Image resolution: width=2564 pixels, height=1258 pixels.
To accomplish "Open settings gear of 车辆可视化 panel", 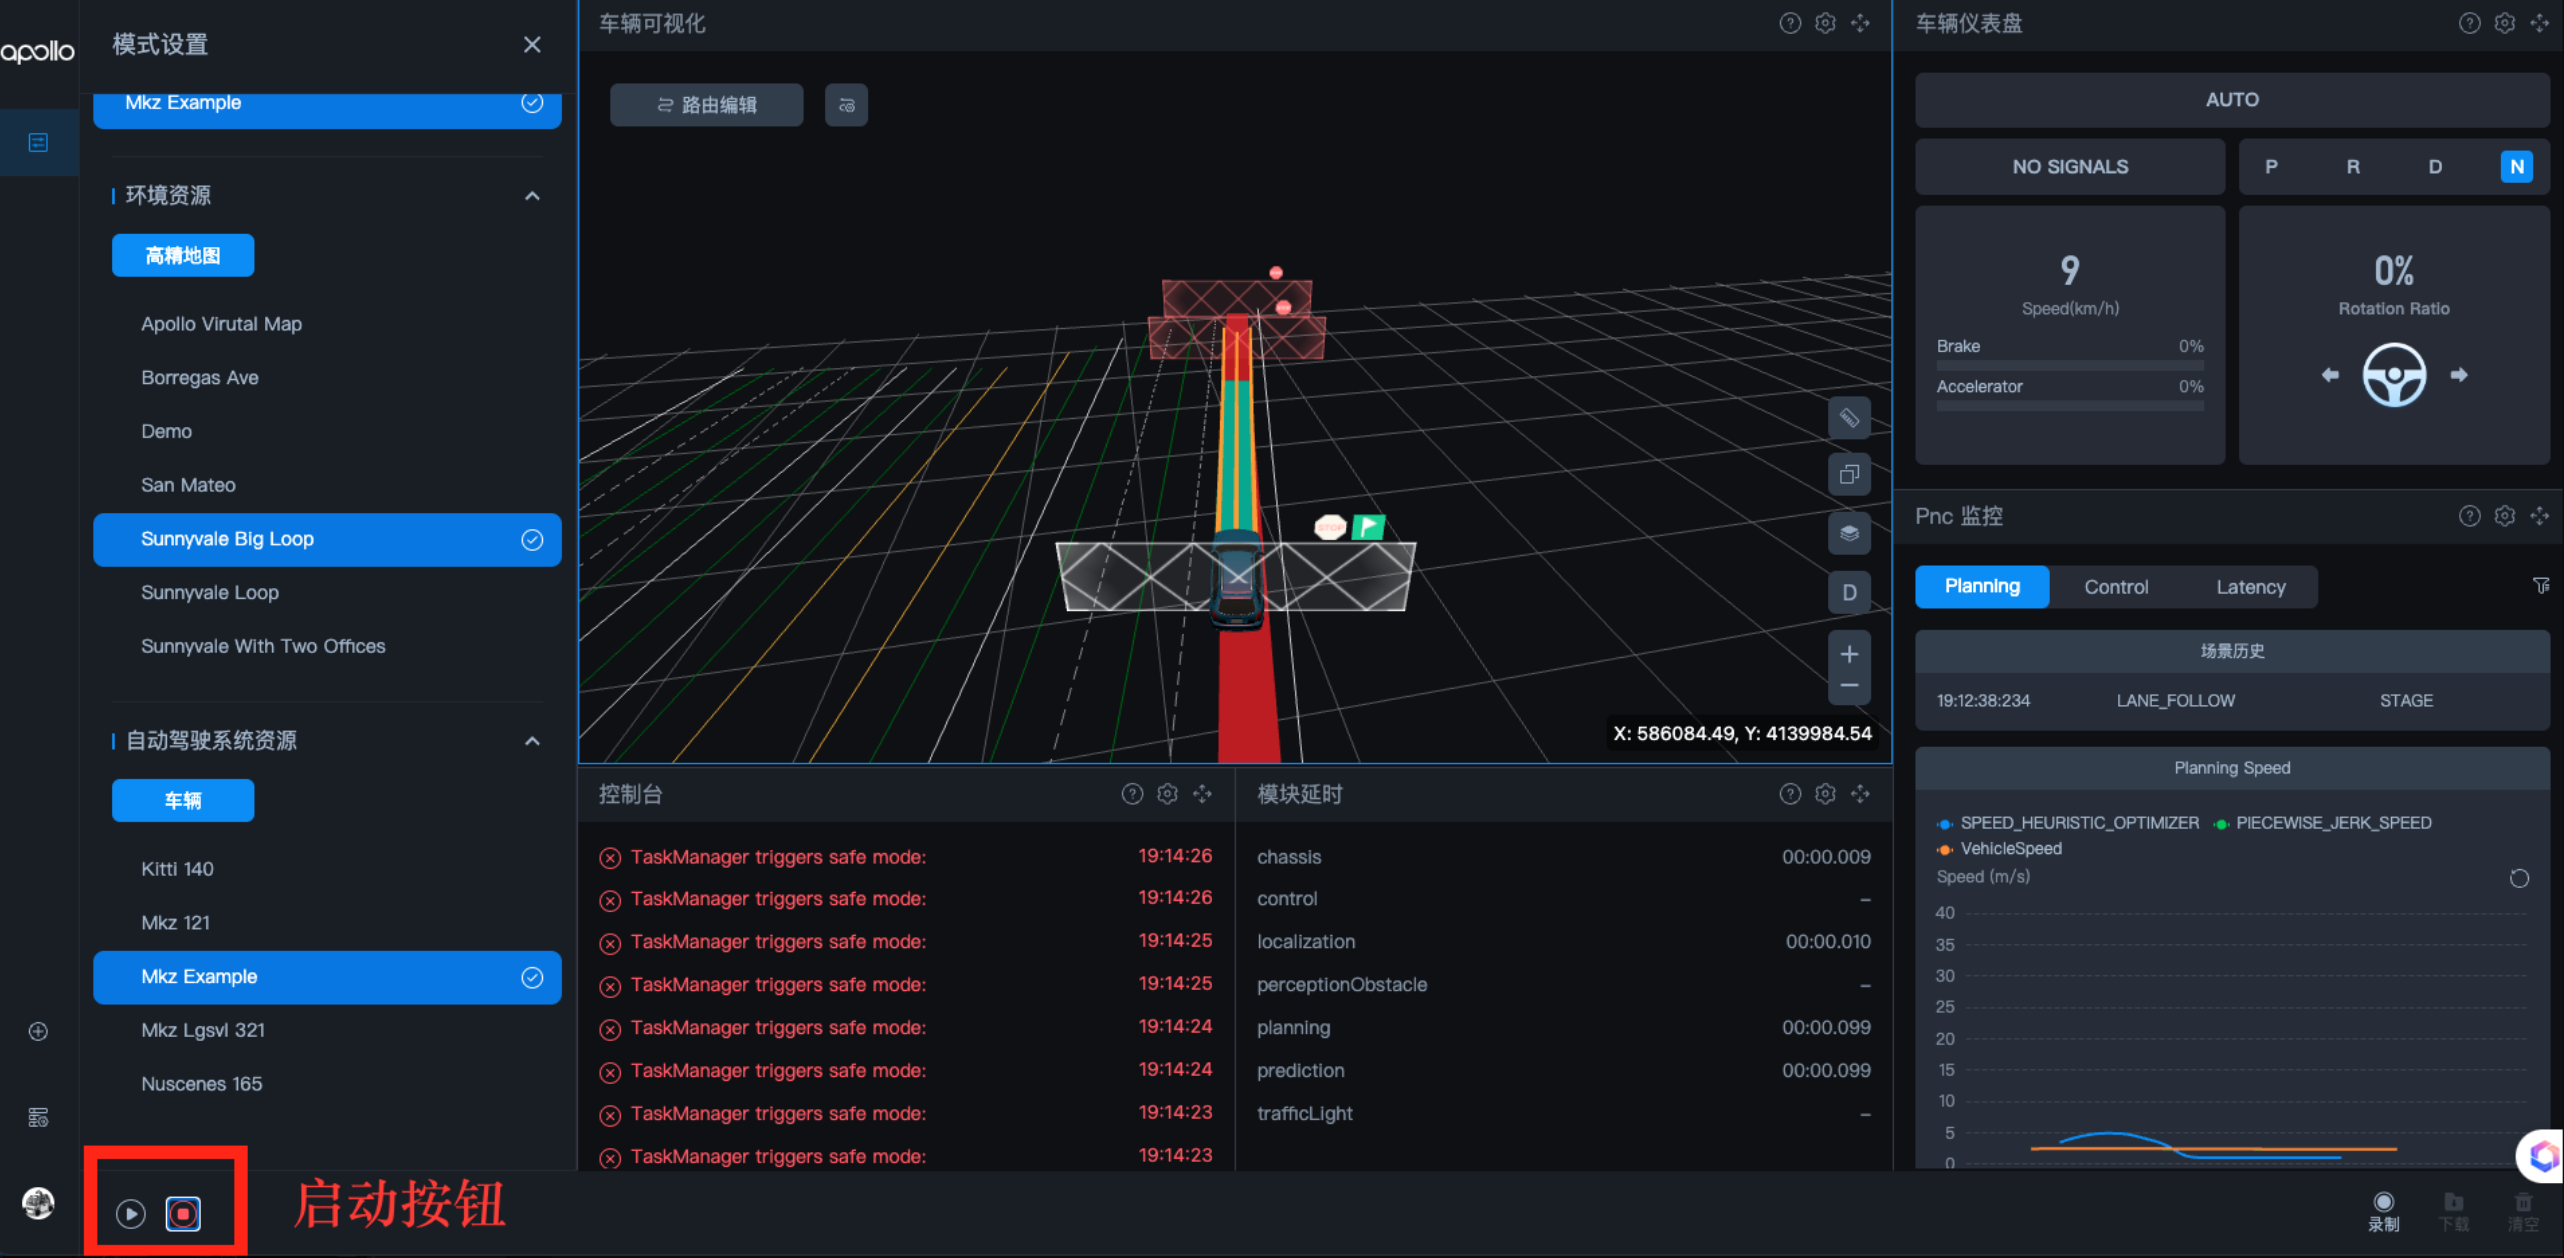I will [1825, 23].
